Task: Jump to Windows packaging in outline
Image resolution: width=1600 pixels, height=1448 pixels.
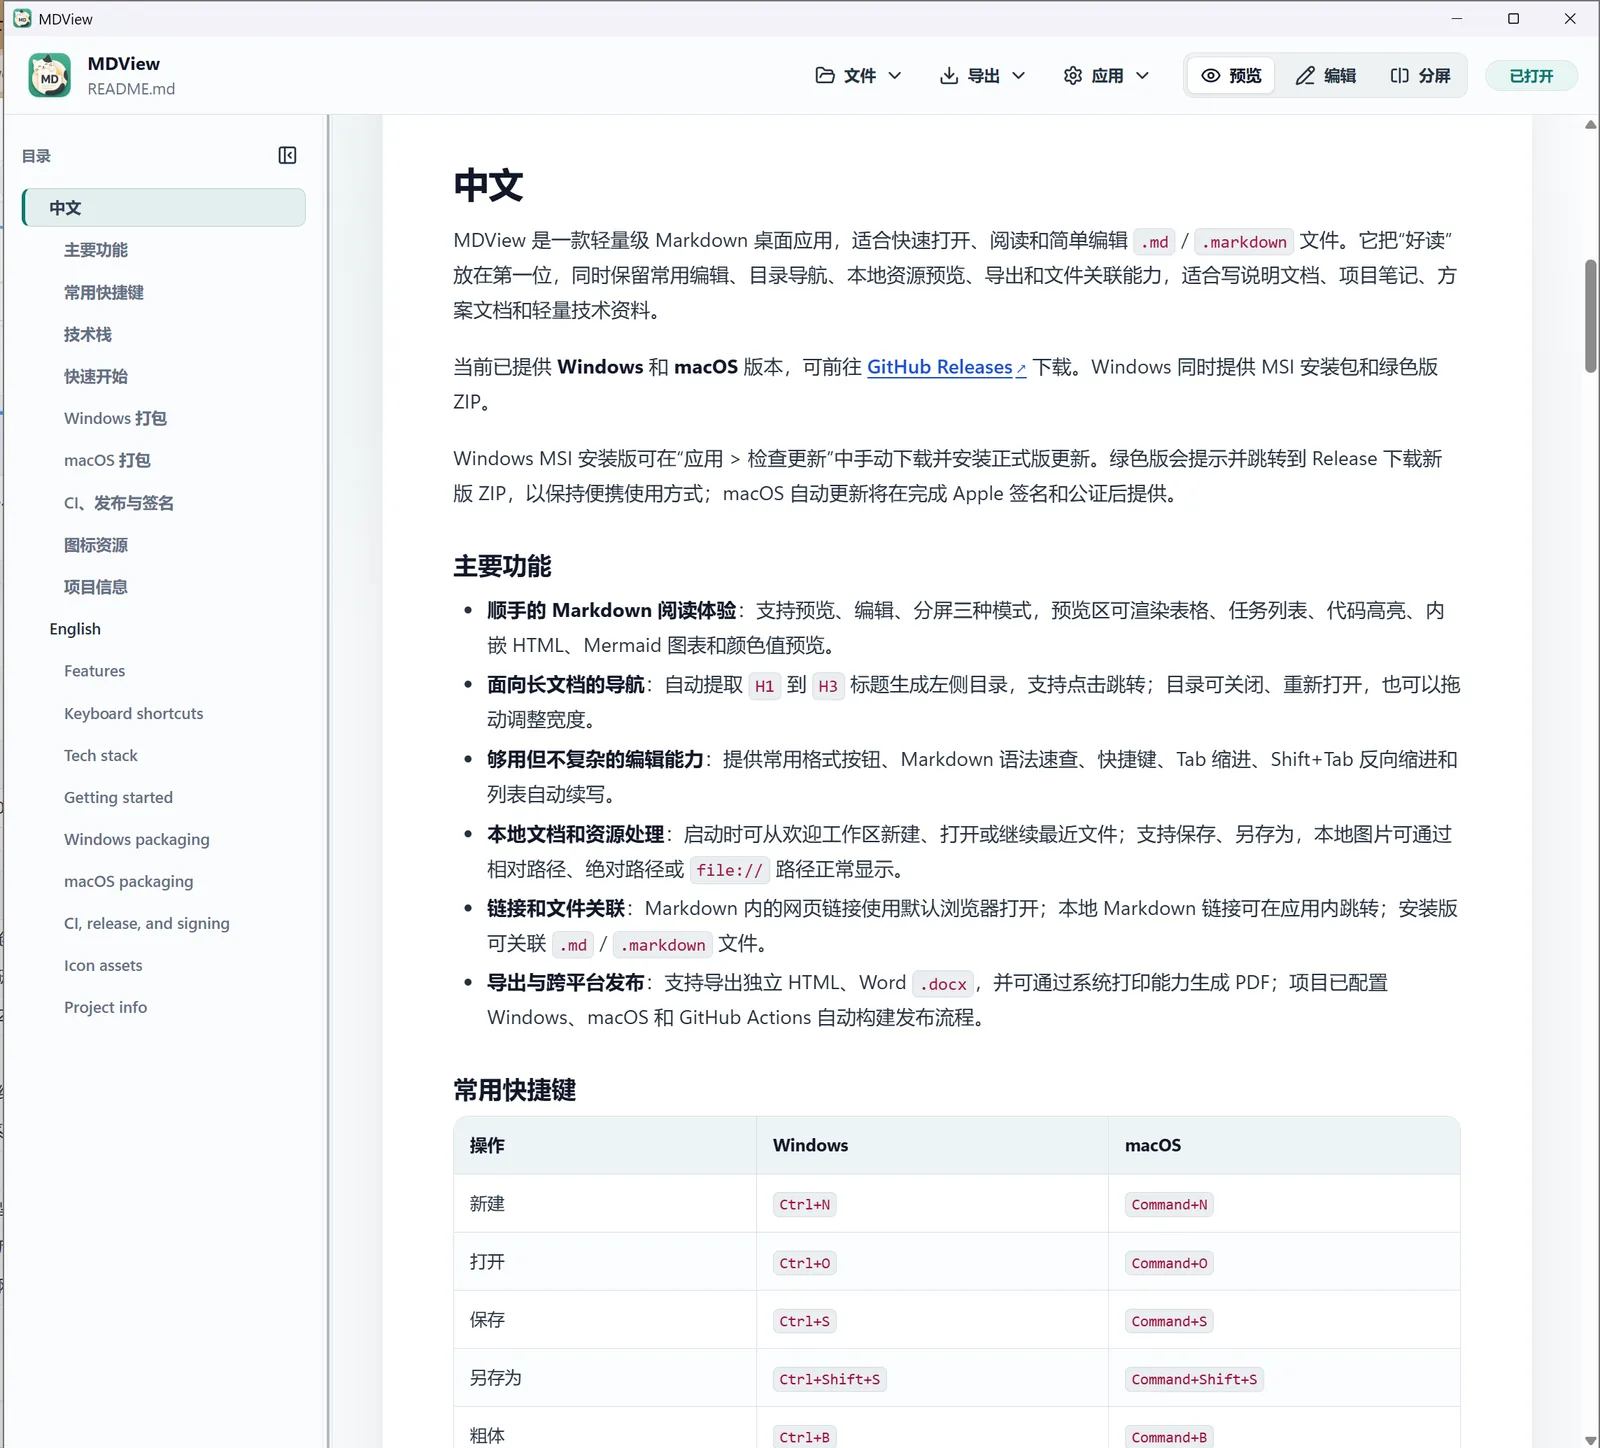Action: click(137, 839)
